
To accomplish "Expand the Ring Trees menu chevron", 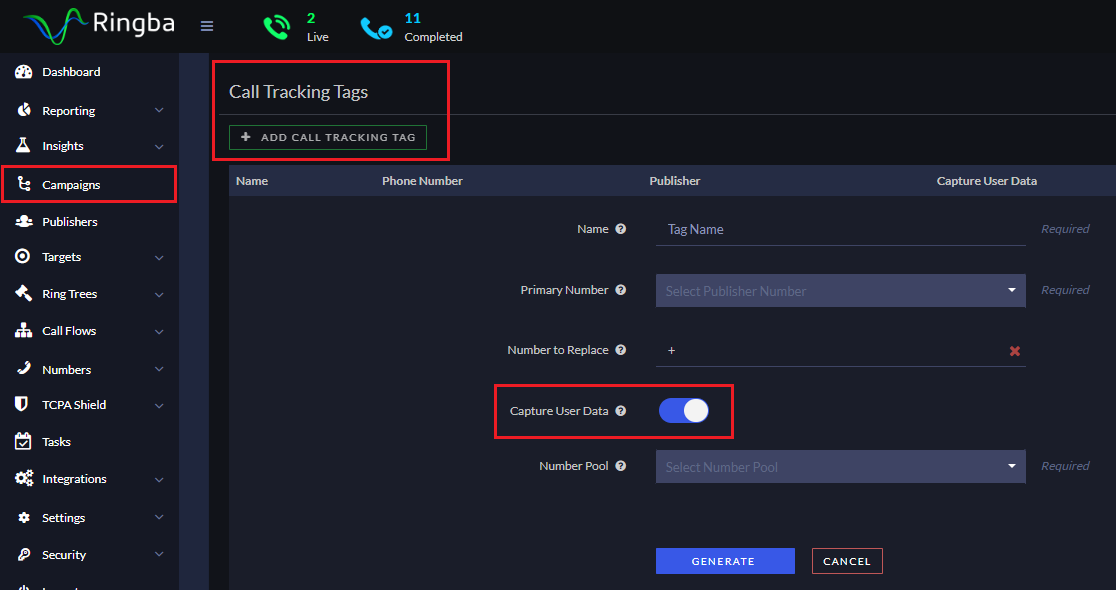I will click(159, 295).
